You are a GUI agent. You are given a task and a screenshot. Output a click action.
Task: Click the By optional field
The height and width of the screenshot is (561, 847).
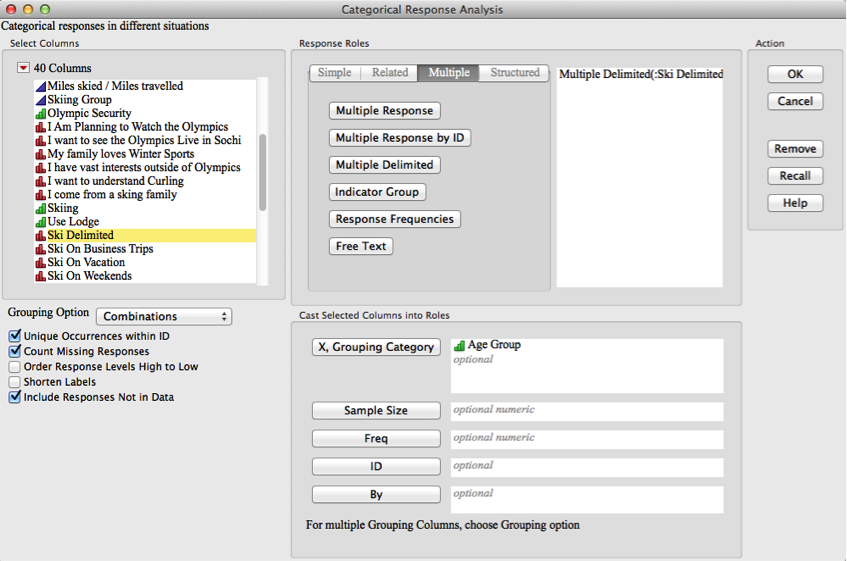587,499
